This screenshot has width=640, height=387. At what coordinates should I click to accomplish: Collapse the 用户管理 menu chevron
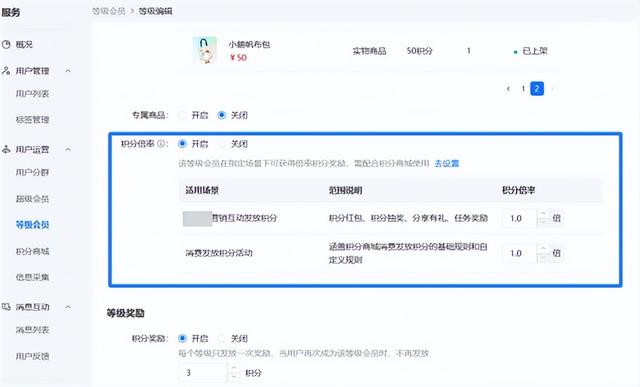[x=68, y=71]
